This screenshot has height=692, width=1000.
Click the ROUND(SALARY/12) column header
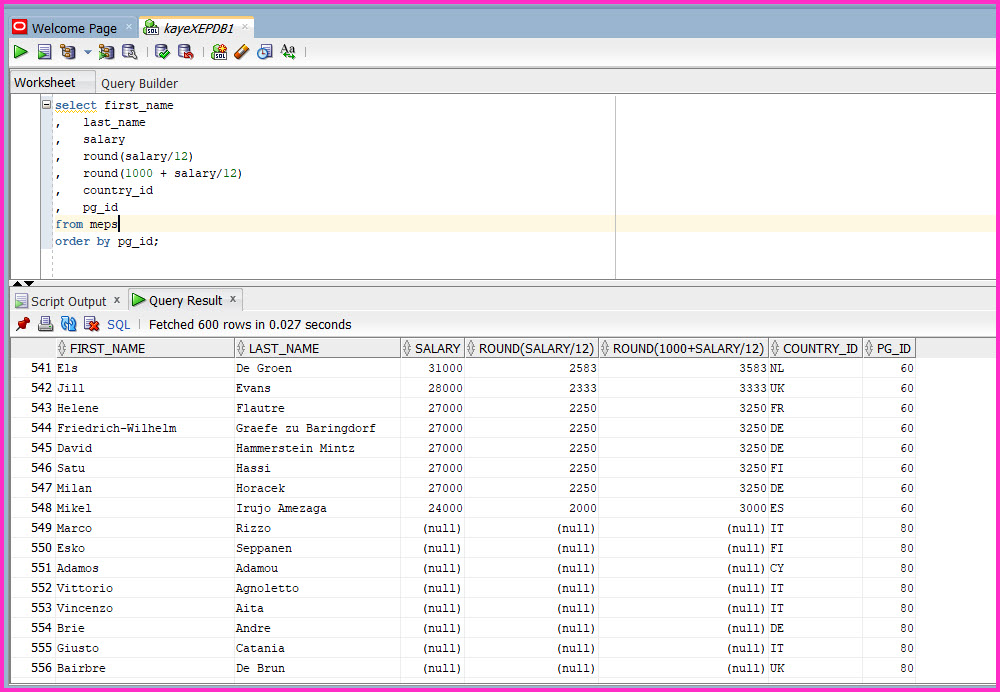532,349
